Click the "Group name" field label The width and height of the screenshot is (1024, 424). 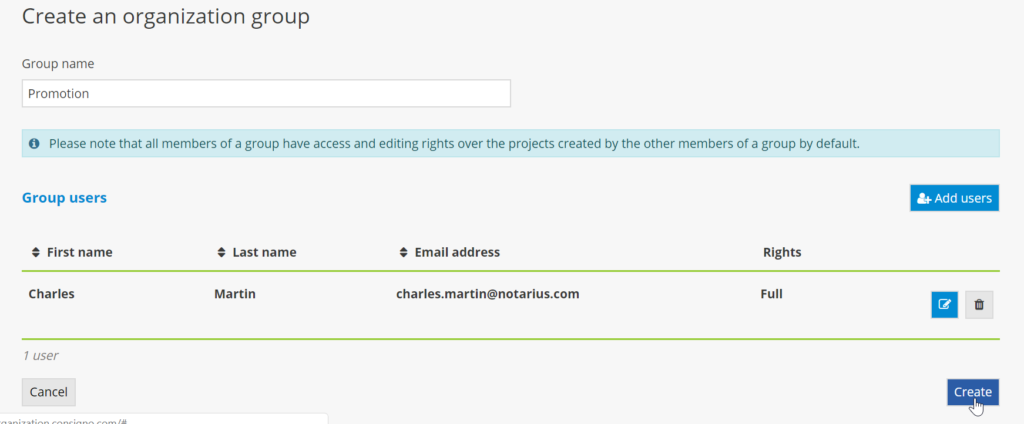(58, 63)
